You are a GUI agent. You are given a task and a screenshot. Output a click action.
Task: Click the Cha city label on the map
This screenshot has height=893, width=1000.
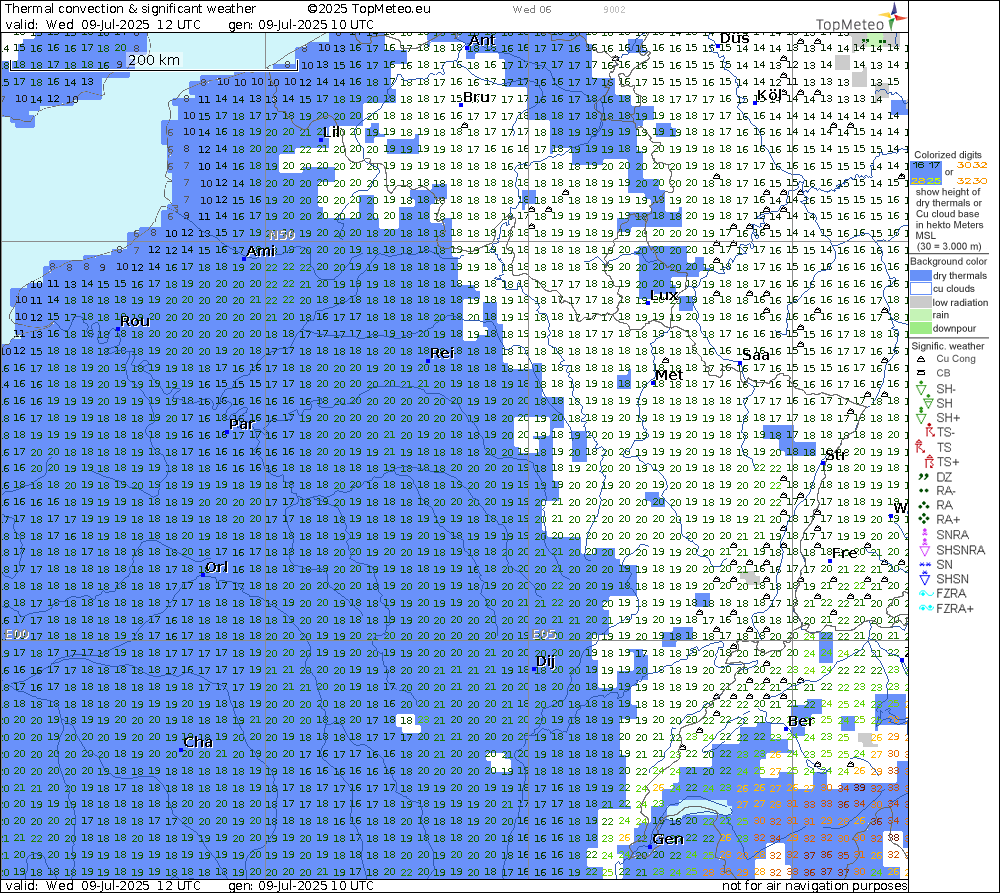[198, 742]
